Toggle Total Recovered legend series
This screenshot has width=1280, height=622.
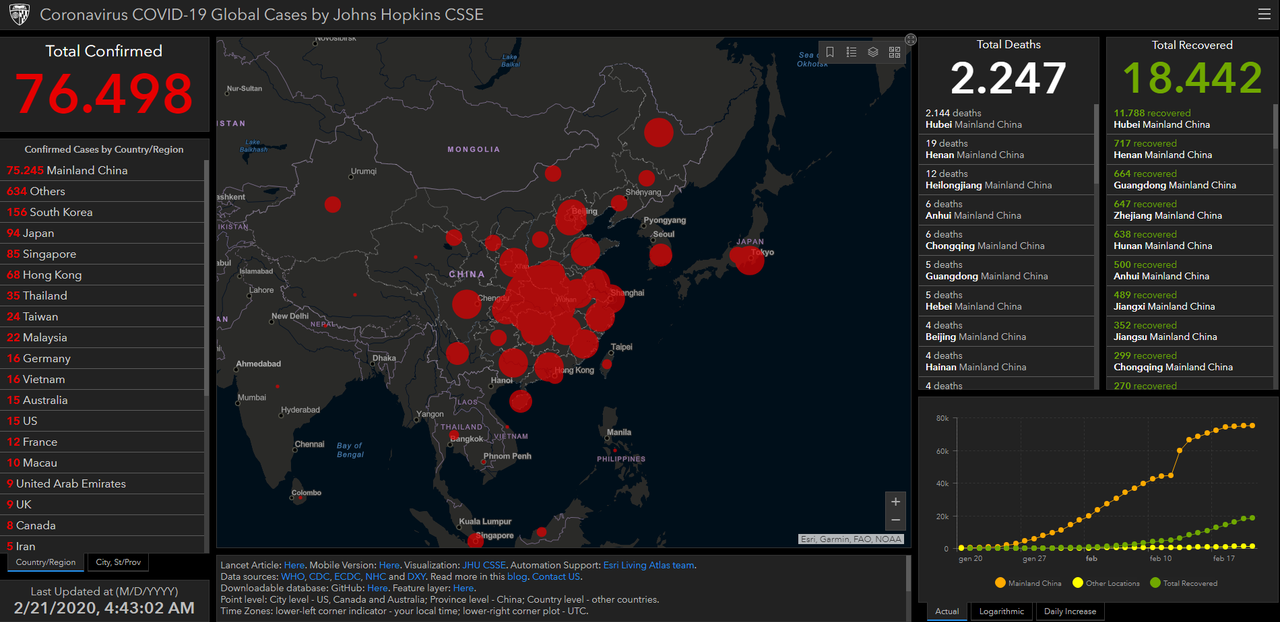point(1184,583)
